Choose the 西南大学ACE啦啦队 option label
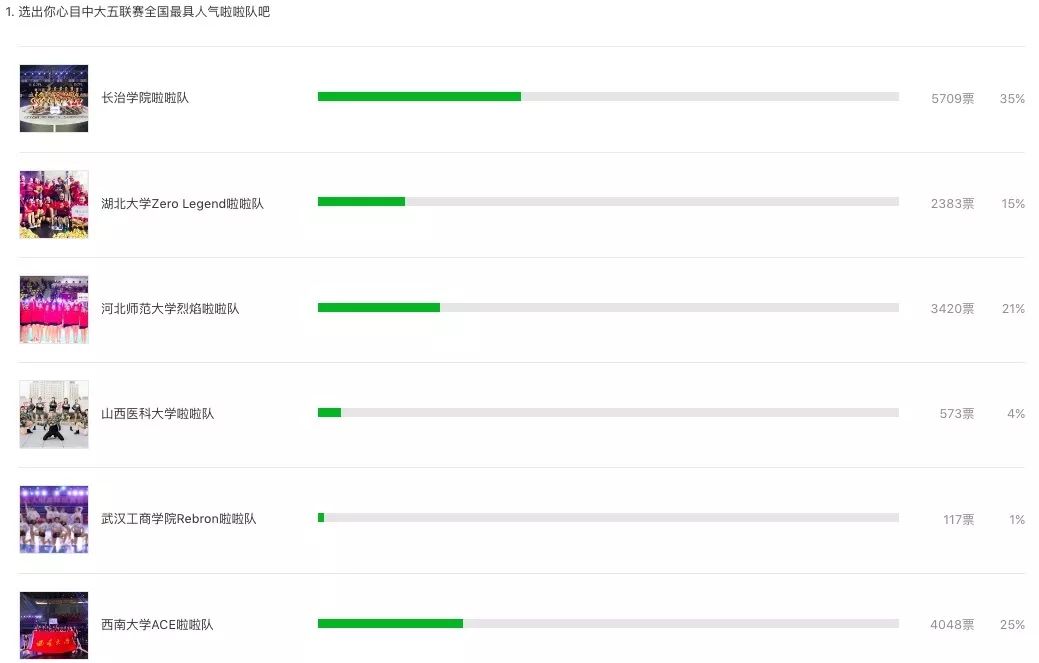 157,625
